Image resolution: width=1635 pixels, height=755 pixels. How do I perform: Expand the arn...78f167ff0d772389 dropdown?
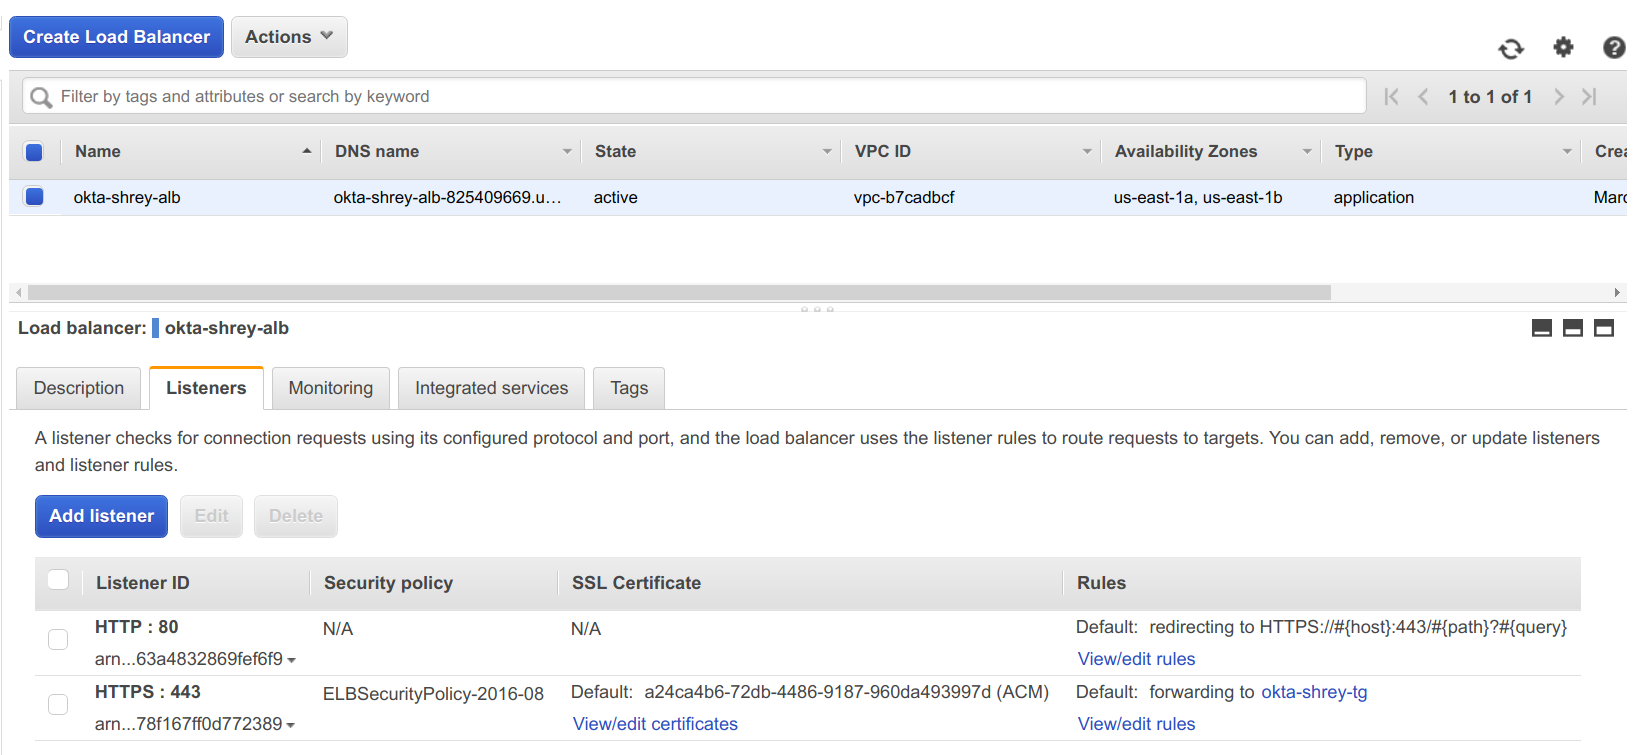(291, 725)
